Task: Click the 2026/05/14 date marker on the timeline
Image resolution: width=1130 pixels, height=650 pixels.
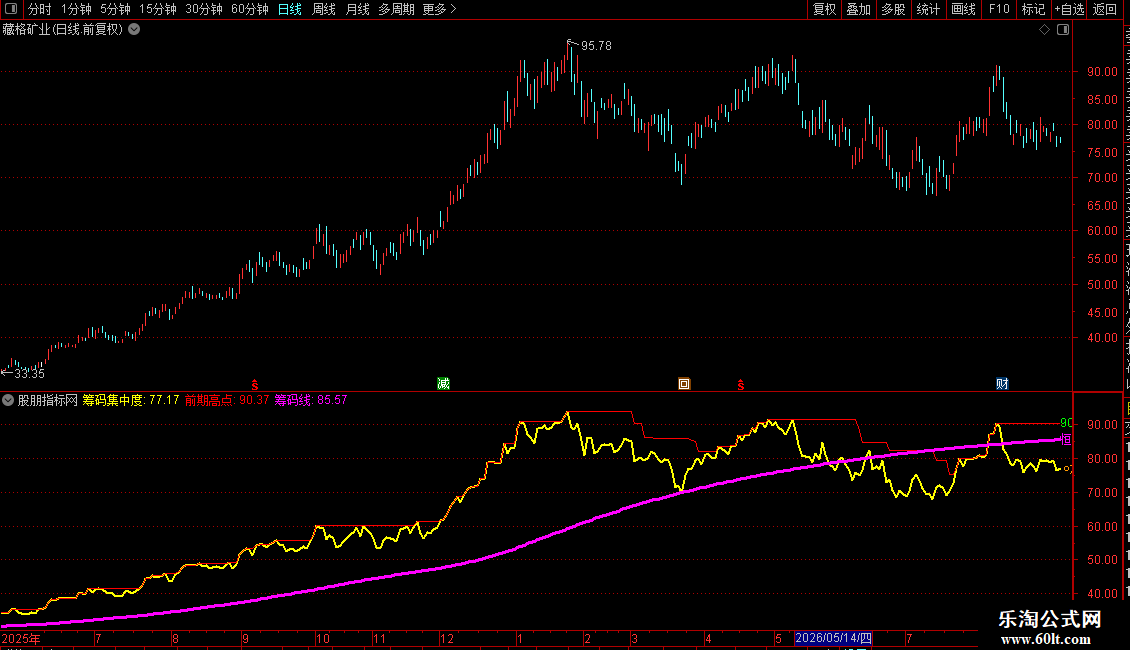Action: click(833, 638)
